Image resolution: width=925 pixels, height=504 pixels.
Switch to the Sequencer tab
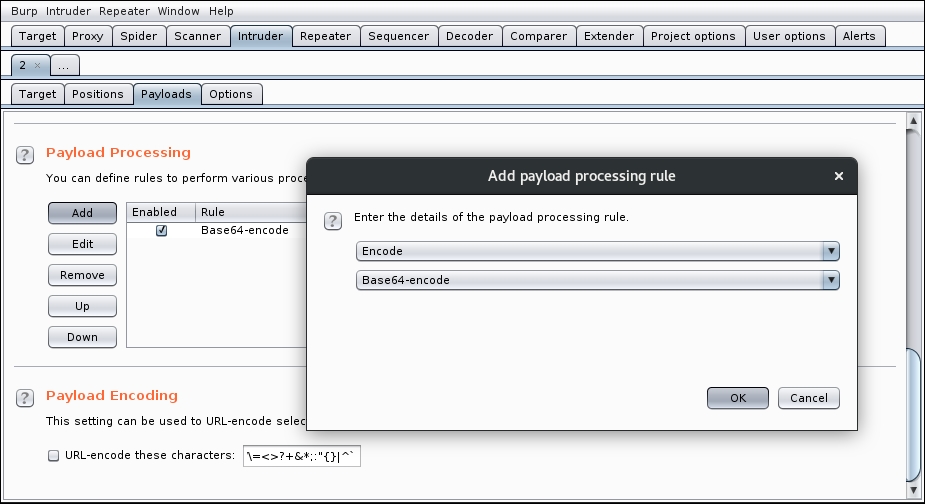point(399,36)
